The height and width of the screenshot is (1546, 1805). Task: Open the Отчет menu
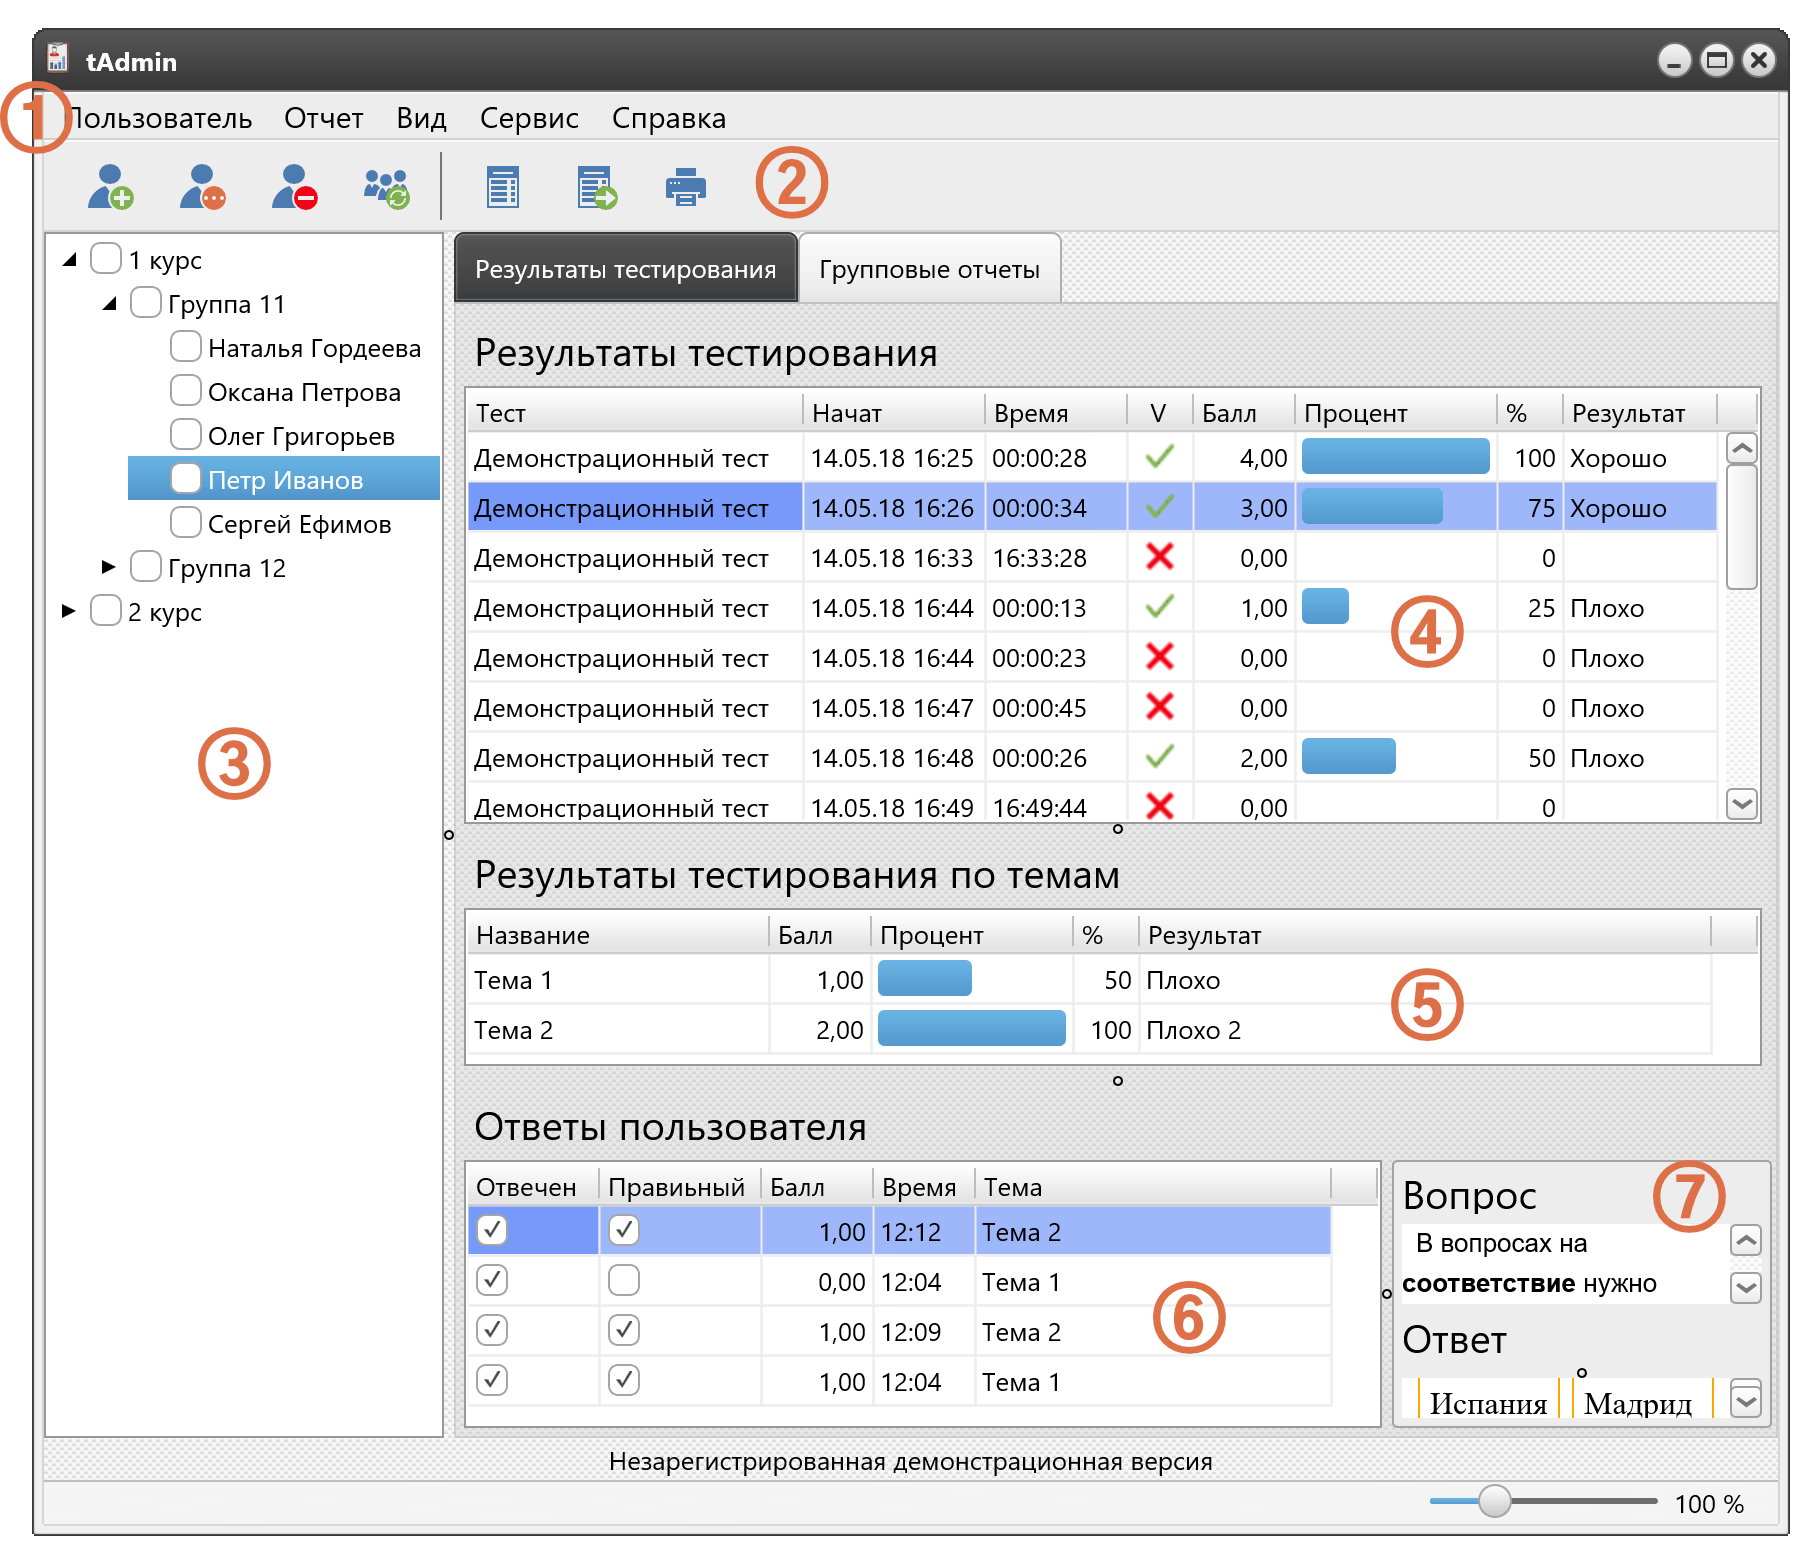323,118
